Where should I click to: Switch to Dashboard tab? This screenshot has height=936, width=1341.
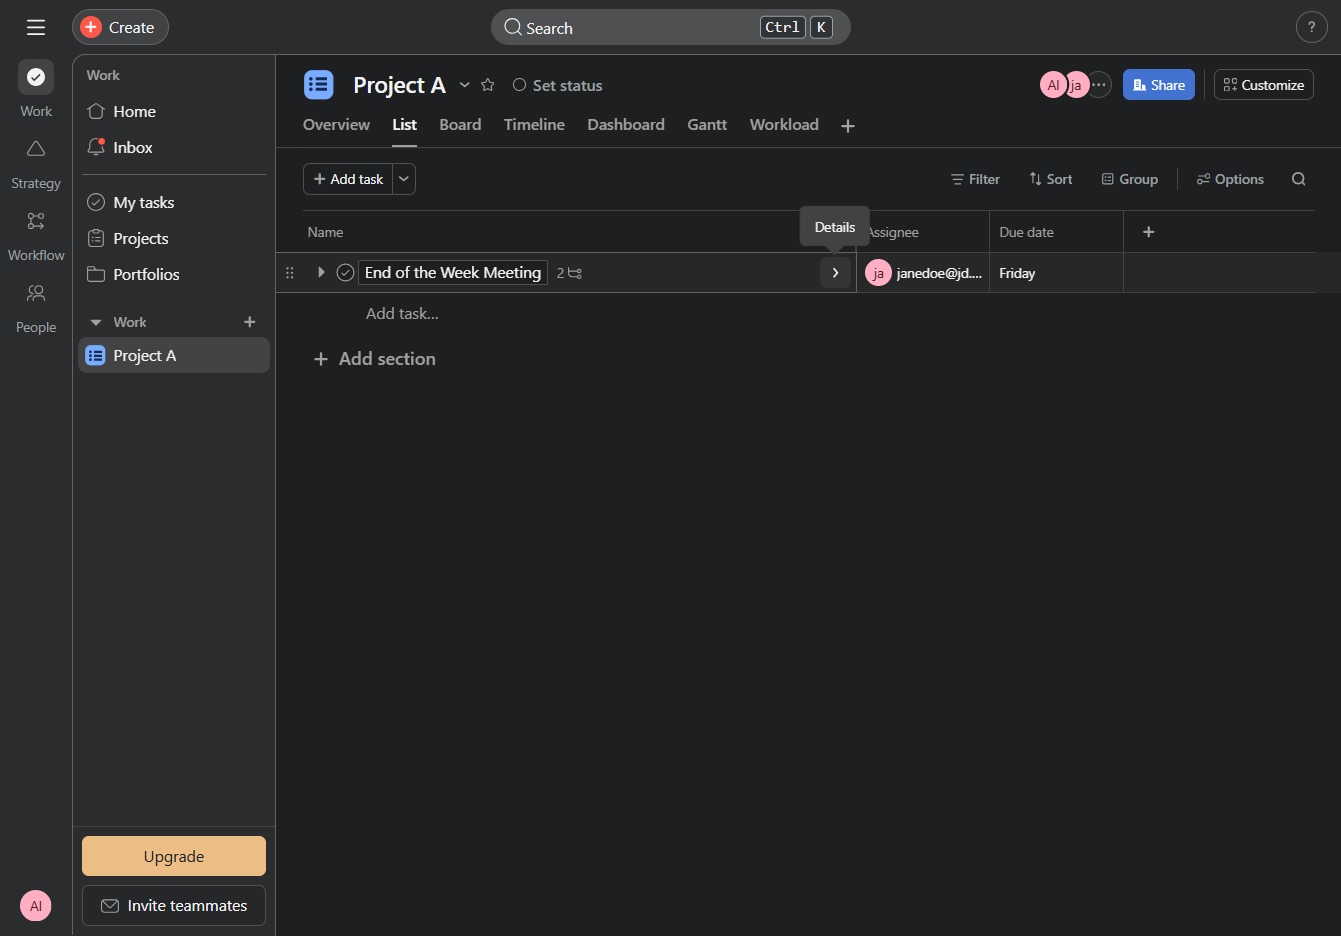pyautogui.click(x=626, y=125)
